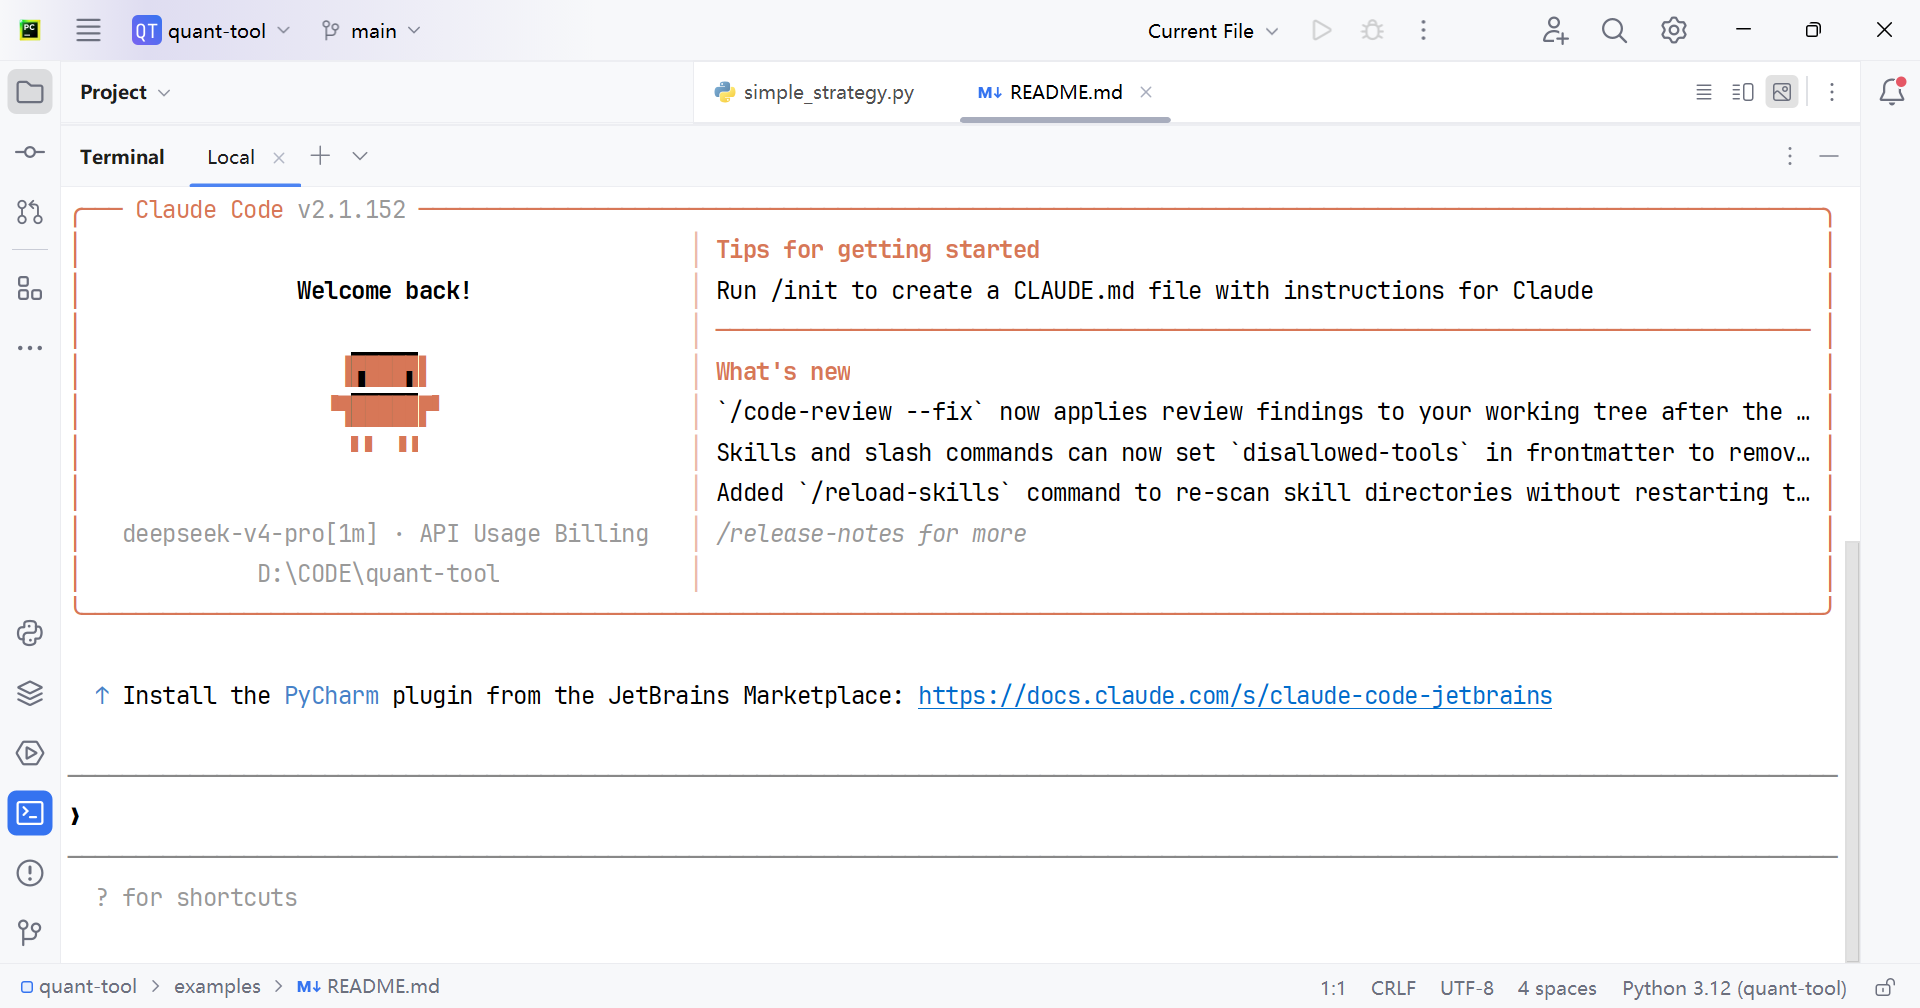Change UTF-8 file encoding

1467,988
